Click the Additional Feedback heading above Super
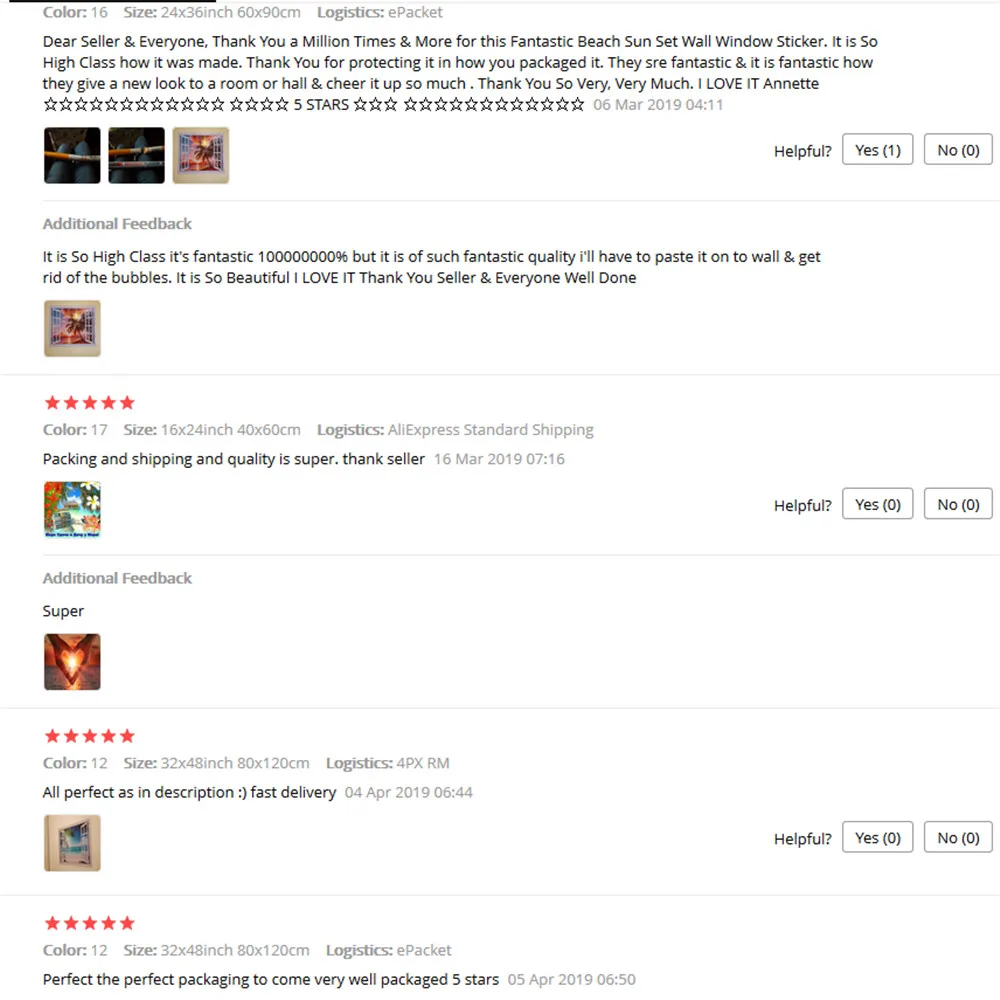Viewport: 1000px width, 1000px height. [117, 578]
